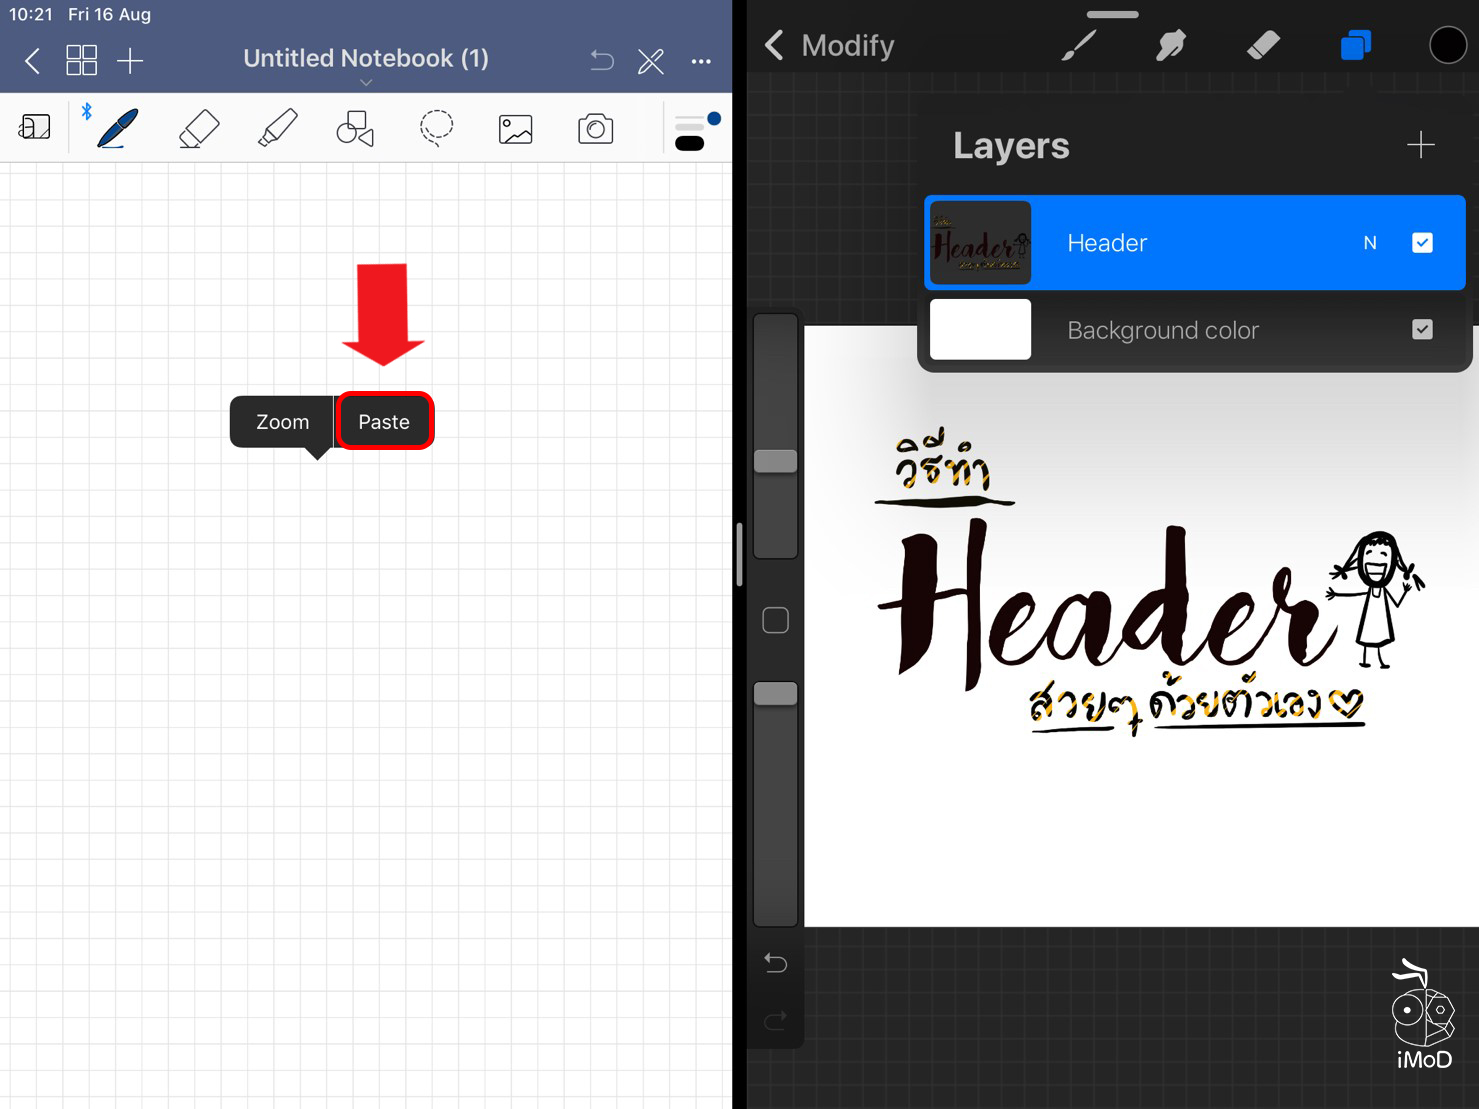
Task: Tap the Header layer thumbnail
Action: point(980,242)
